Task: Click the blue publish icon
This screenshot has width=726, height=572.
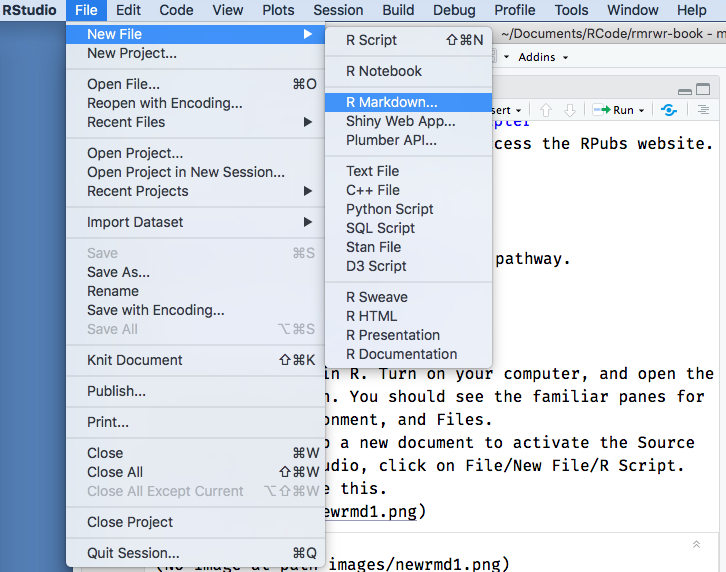Action: coord(669,110)
